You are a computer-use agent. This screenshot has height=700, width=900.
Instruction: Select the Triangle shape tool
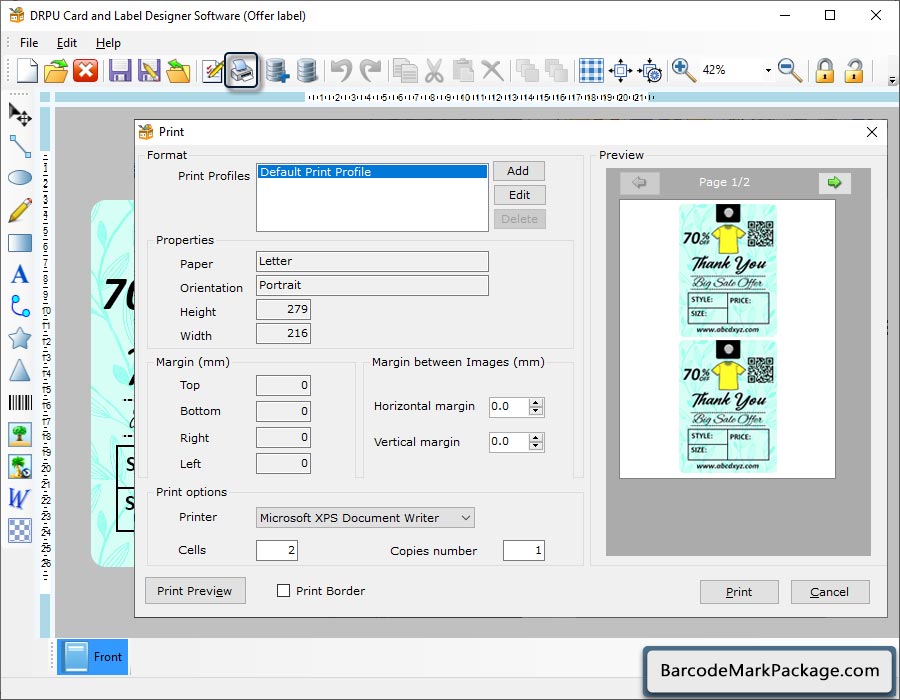[20, 370]
